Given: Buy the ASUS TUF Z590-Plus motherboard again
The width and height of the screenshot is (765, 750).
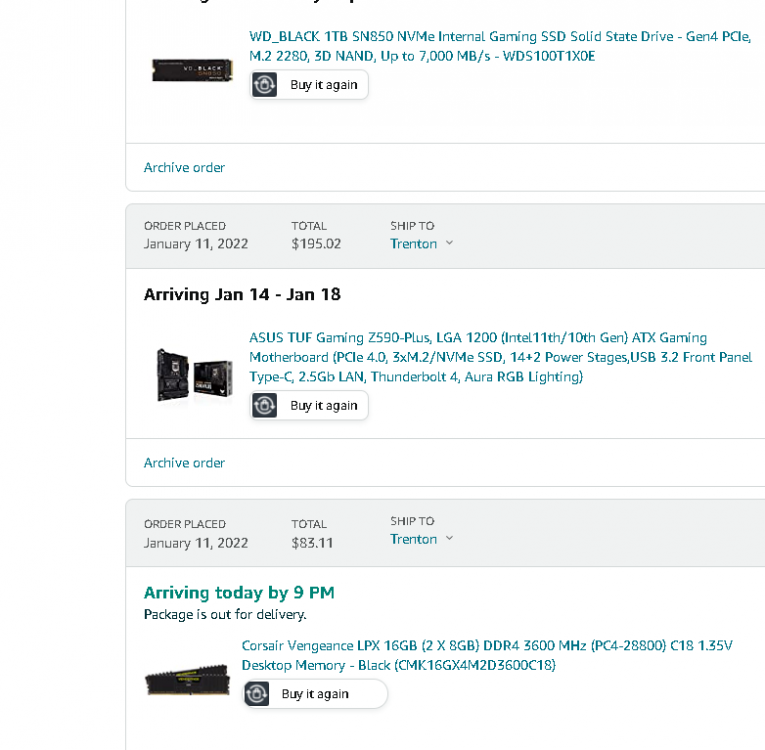Looking at the screenshot, I should pyautogui.click(x=309, y=405).
